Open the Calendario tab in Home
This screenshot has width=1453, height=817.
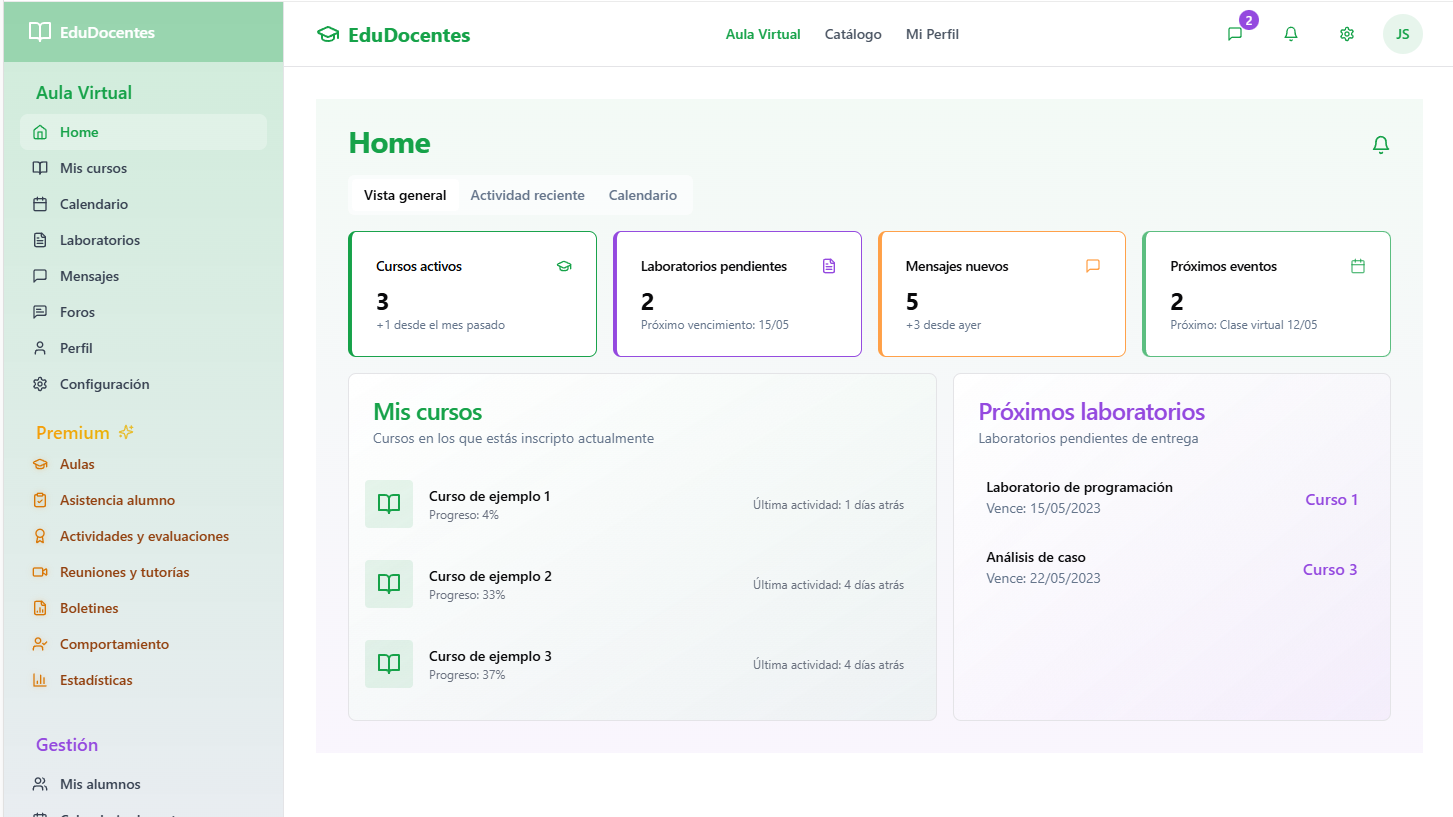point(642,195)
